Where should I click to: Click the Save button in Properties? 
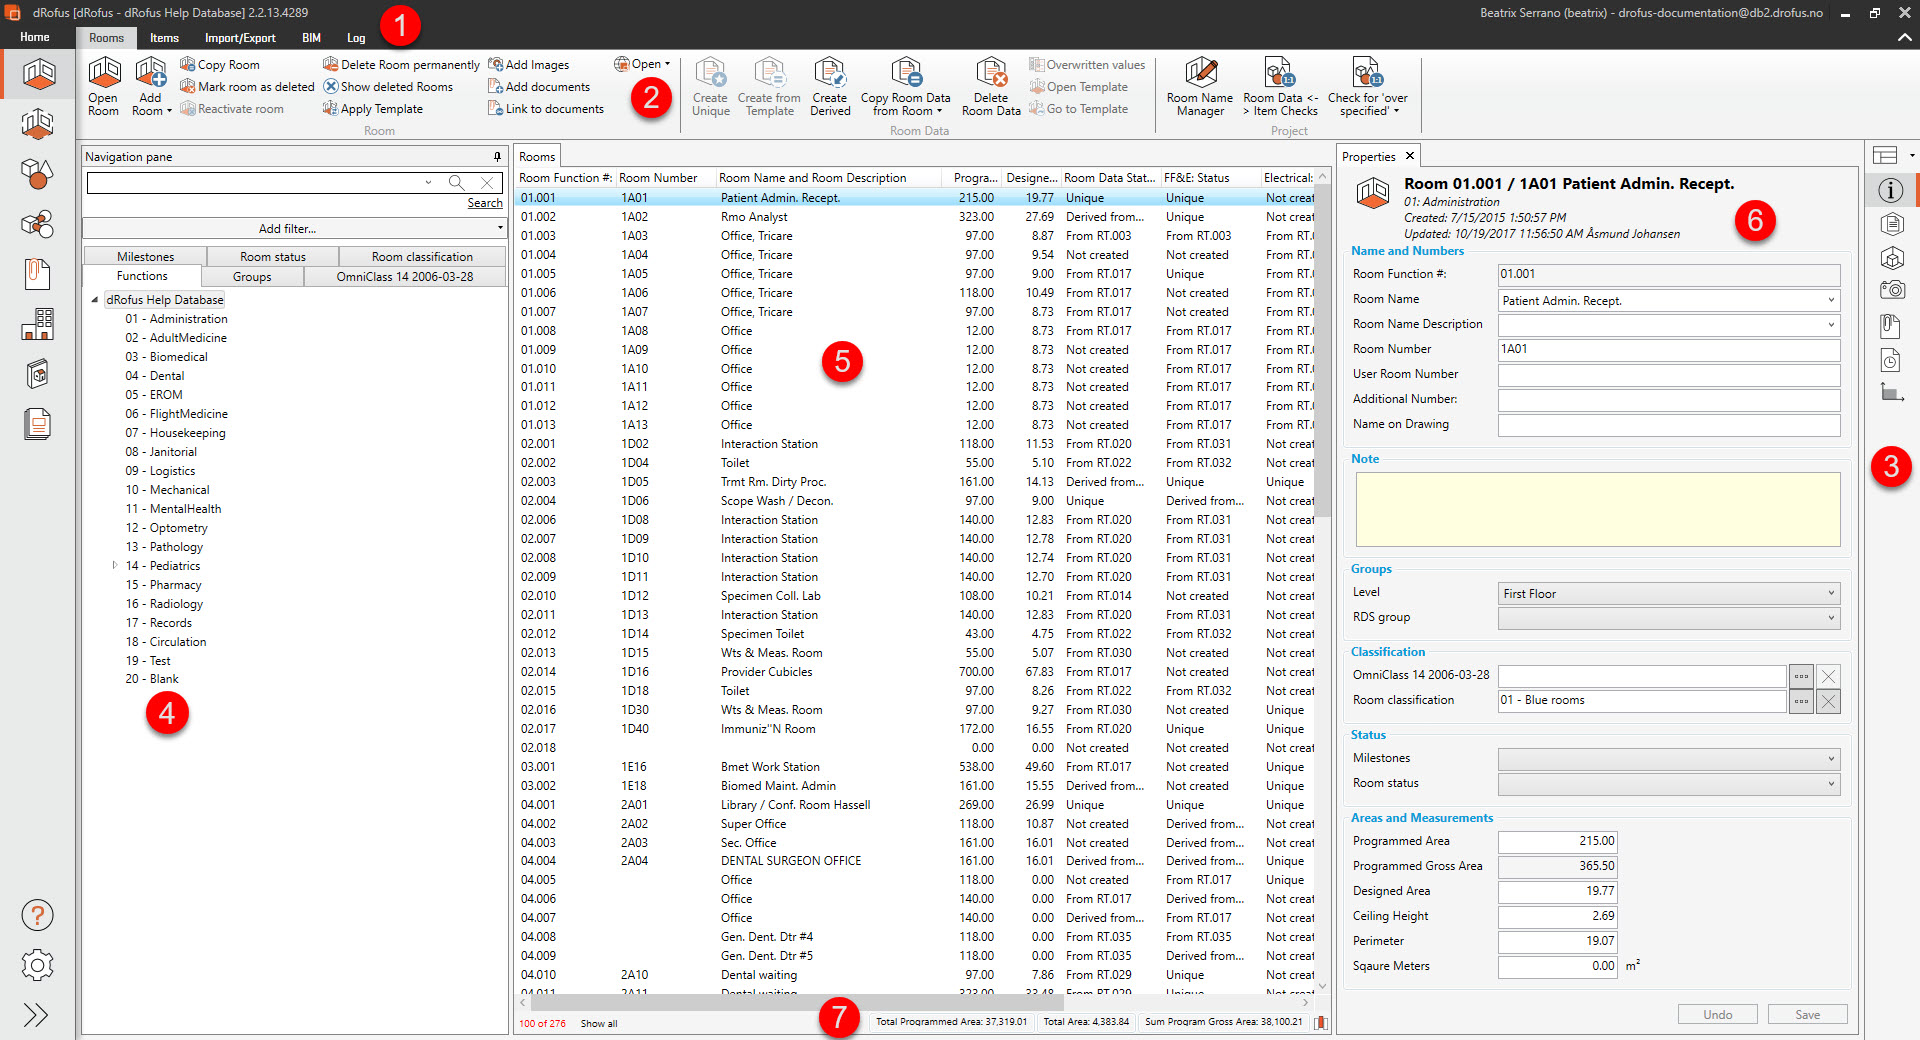[1807, 1014]
